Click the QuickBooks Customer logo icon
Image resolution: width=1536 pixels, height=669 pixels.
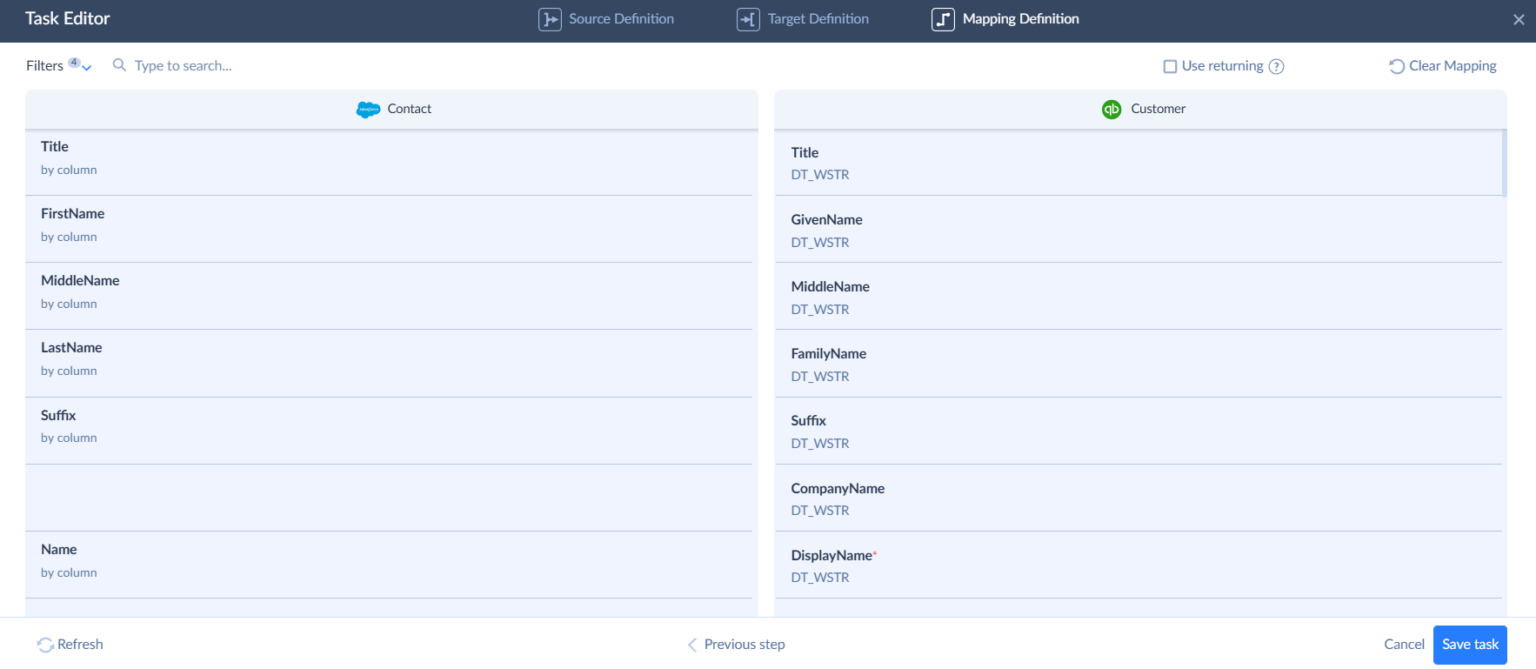(x=1111, y=109)
